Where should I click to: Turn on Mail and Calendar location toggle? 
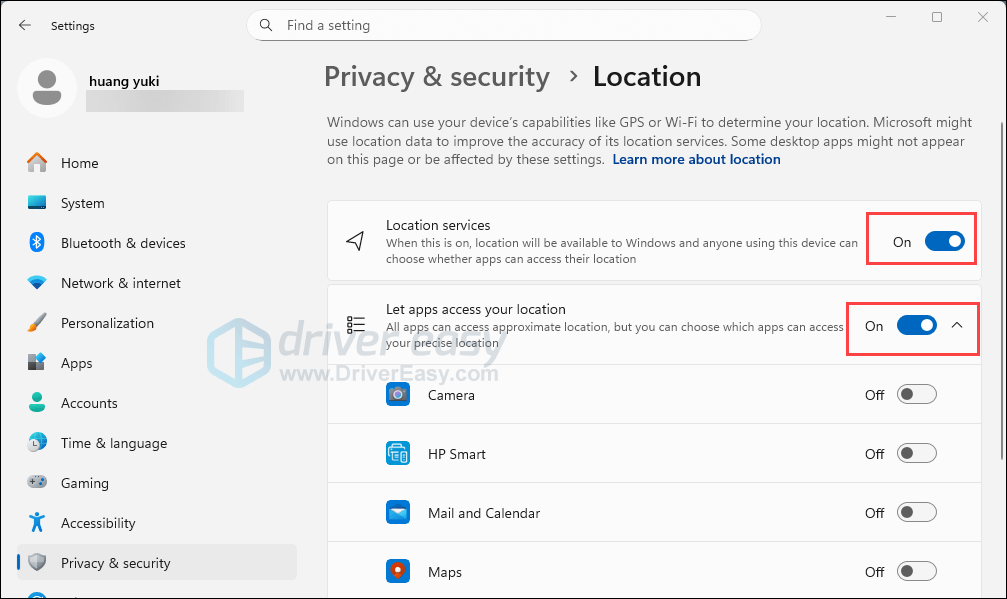tap(917, 513)
